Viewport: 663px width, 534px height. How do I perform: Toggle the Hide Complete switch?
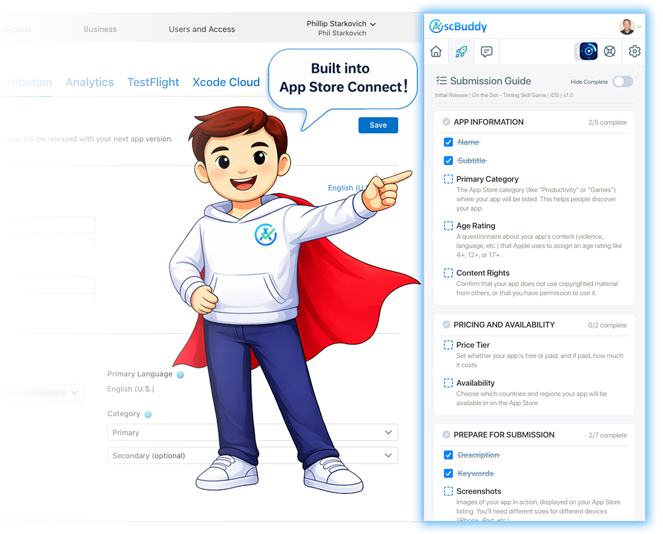623,82
